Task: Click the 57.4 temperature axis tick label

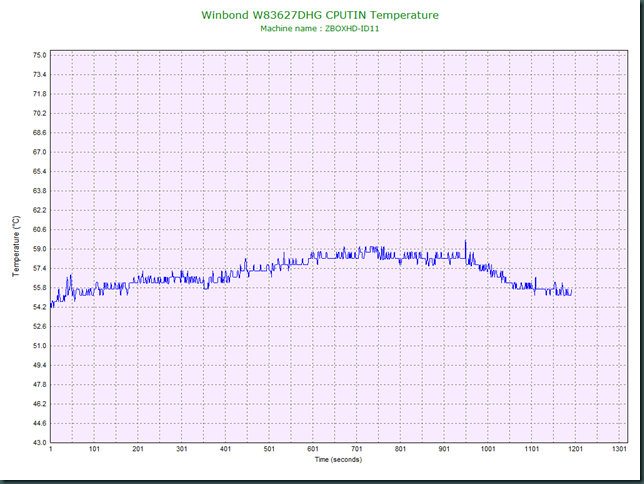Action: pos(39,268)
